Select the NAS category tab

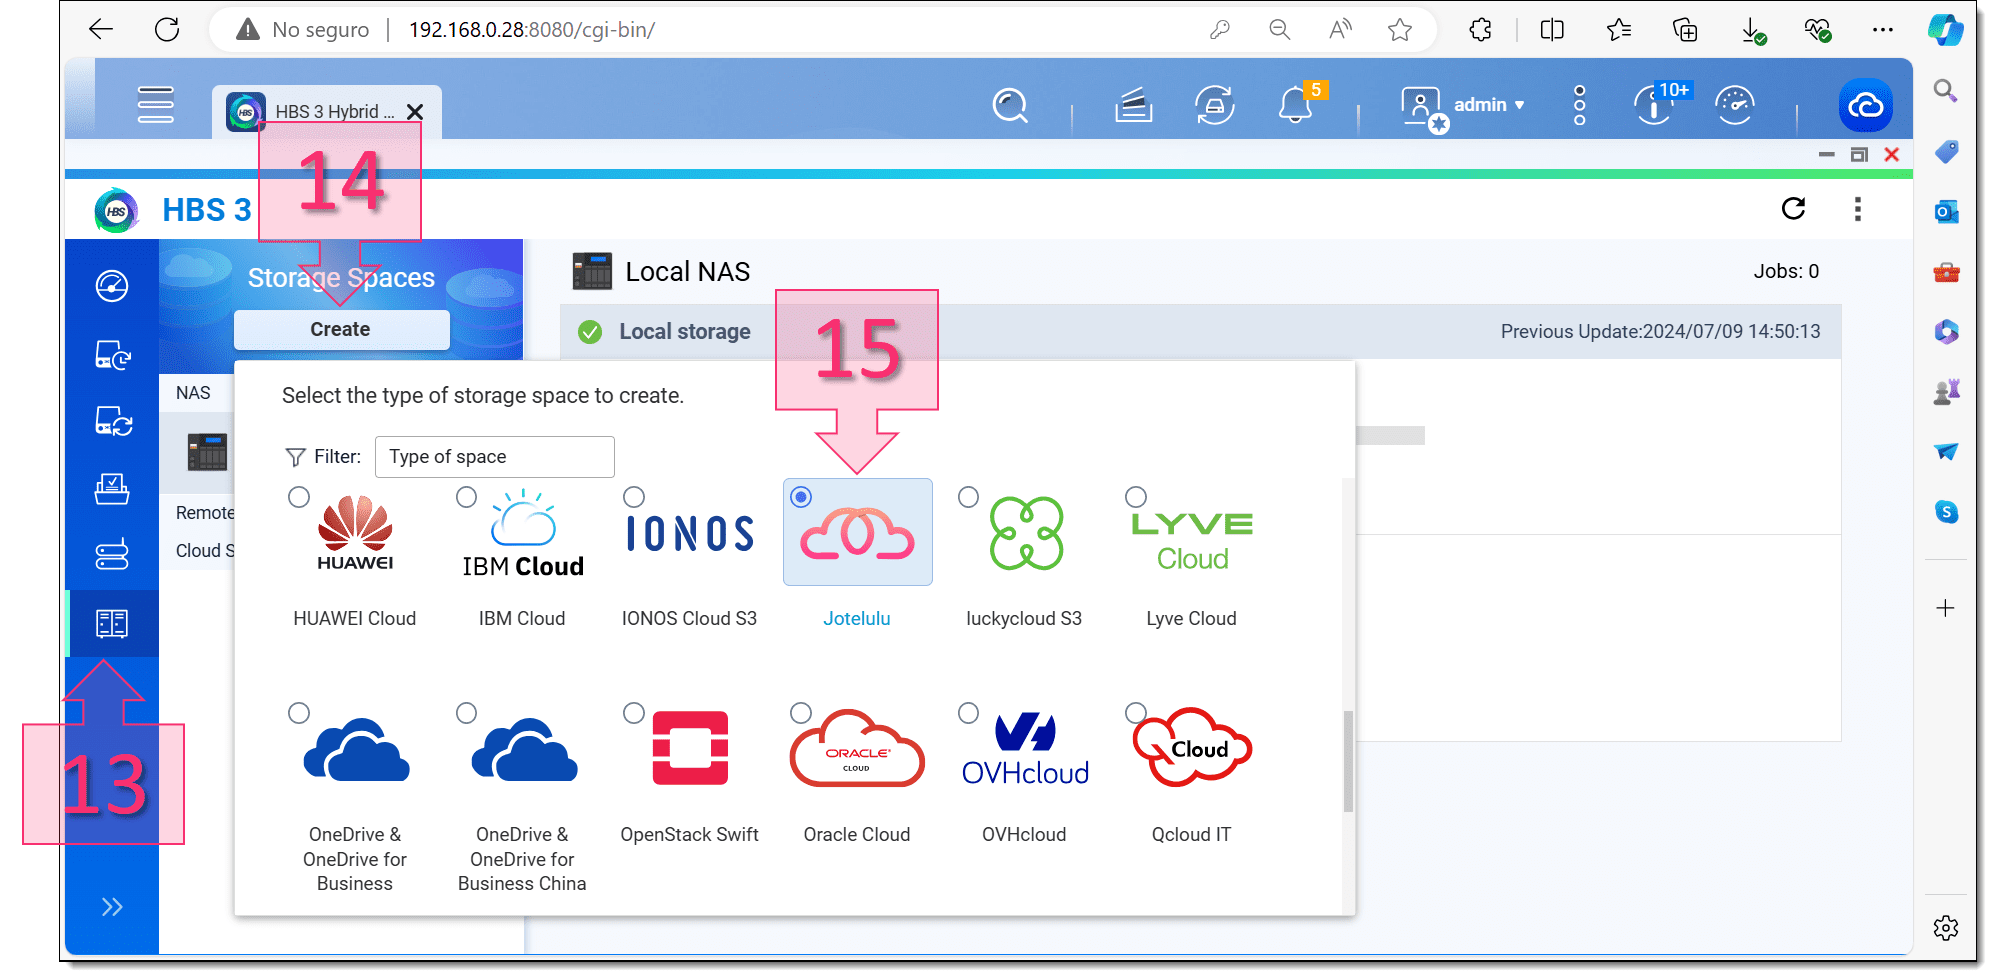[194, 393]
